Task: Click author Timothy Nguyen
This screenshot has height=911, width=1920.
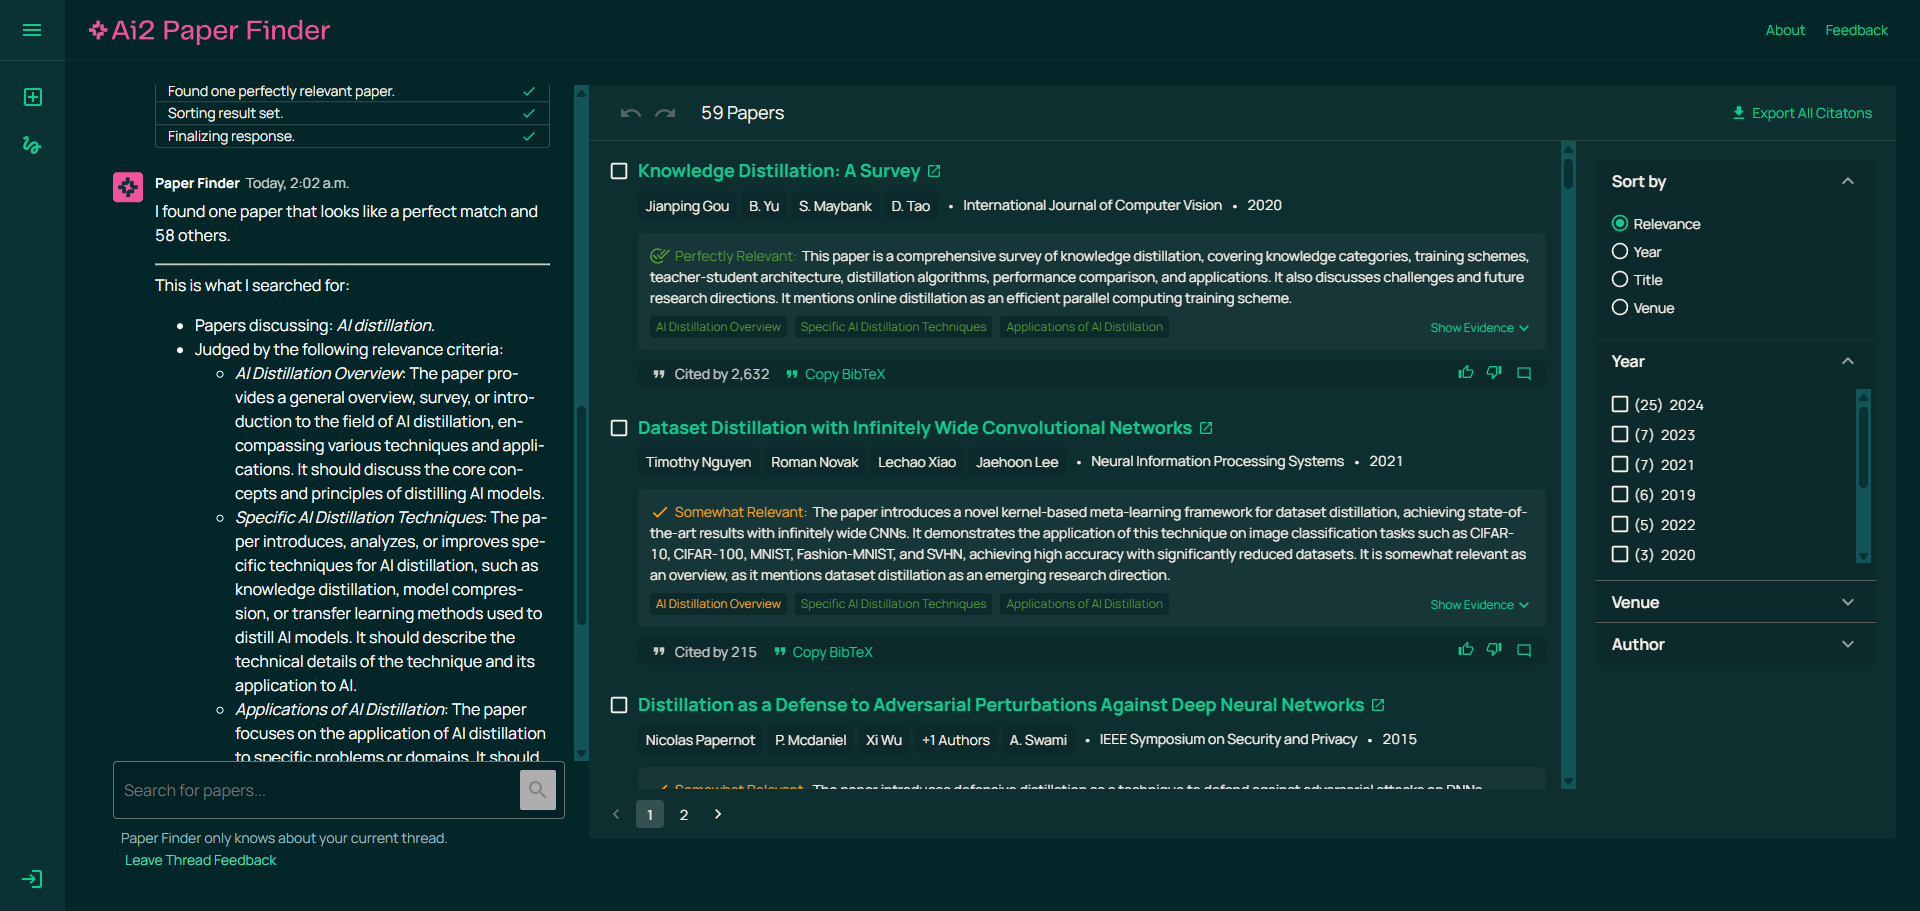Action: click(x=698, y=462)
